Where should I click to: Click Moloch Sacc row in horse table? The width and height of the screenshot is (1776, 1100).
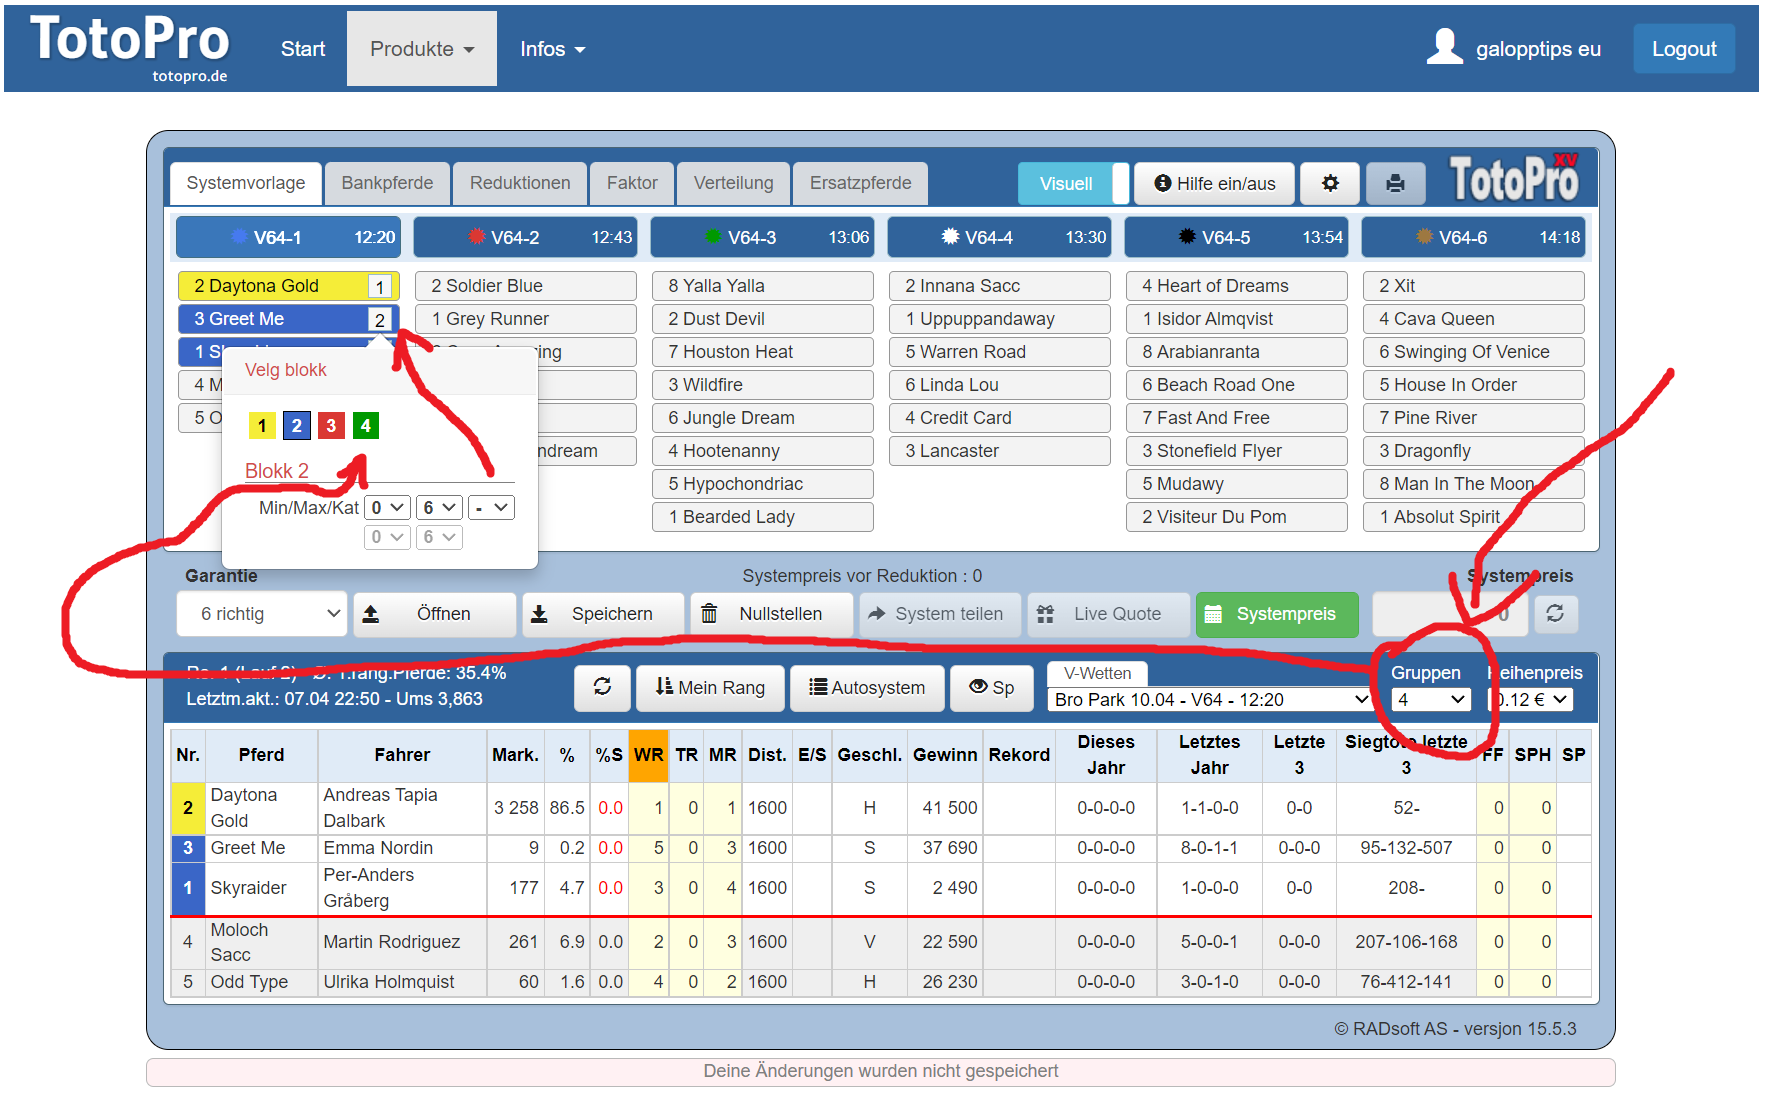881,942
